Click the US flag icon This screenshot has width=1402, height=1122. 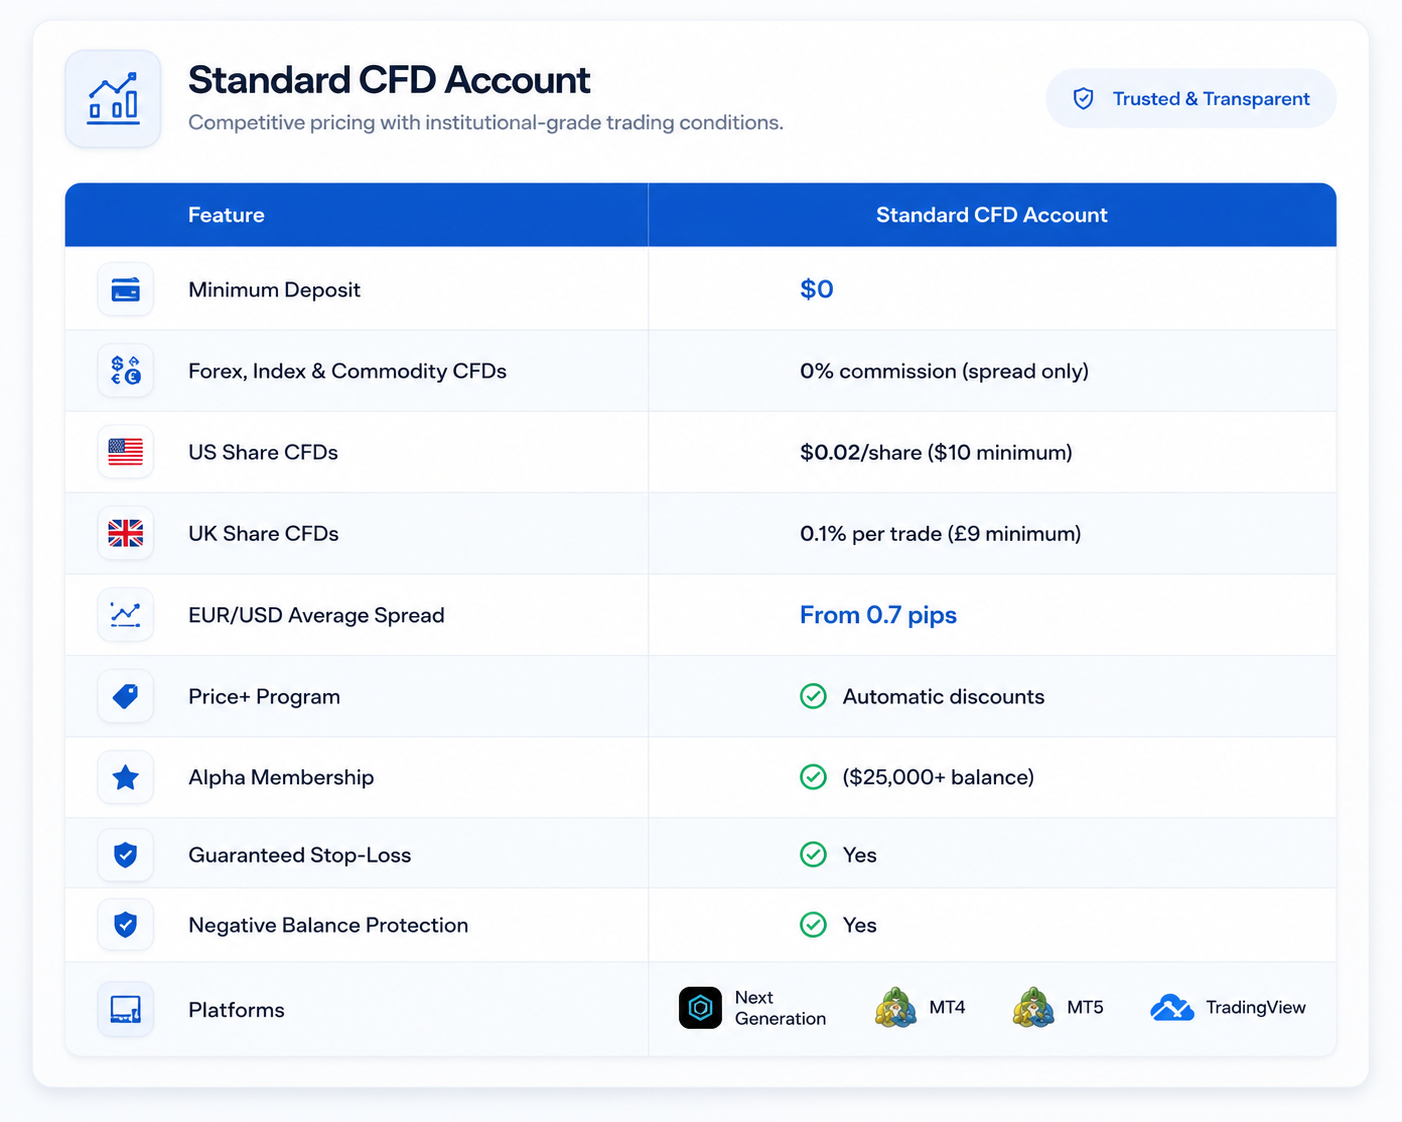coord(126,452)
